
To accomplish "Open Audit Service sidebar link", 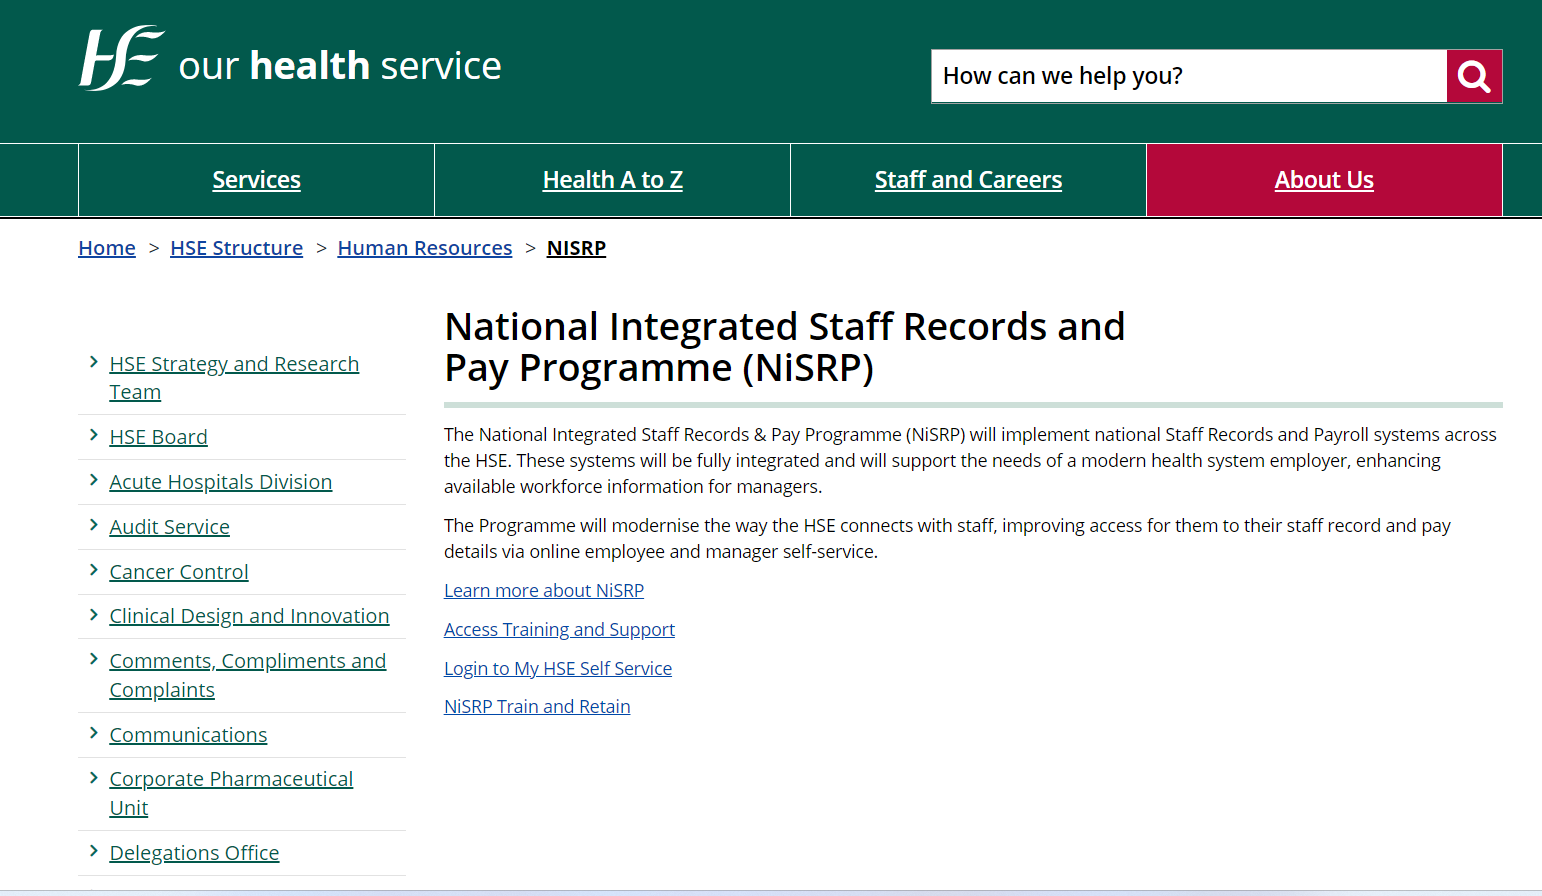I will pyautogui.click(x=169, y=527).
